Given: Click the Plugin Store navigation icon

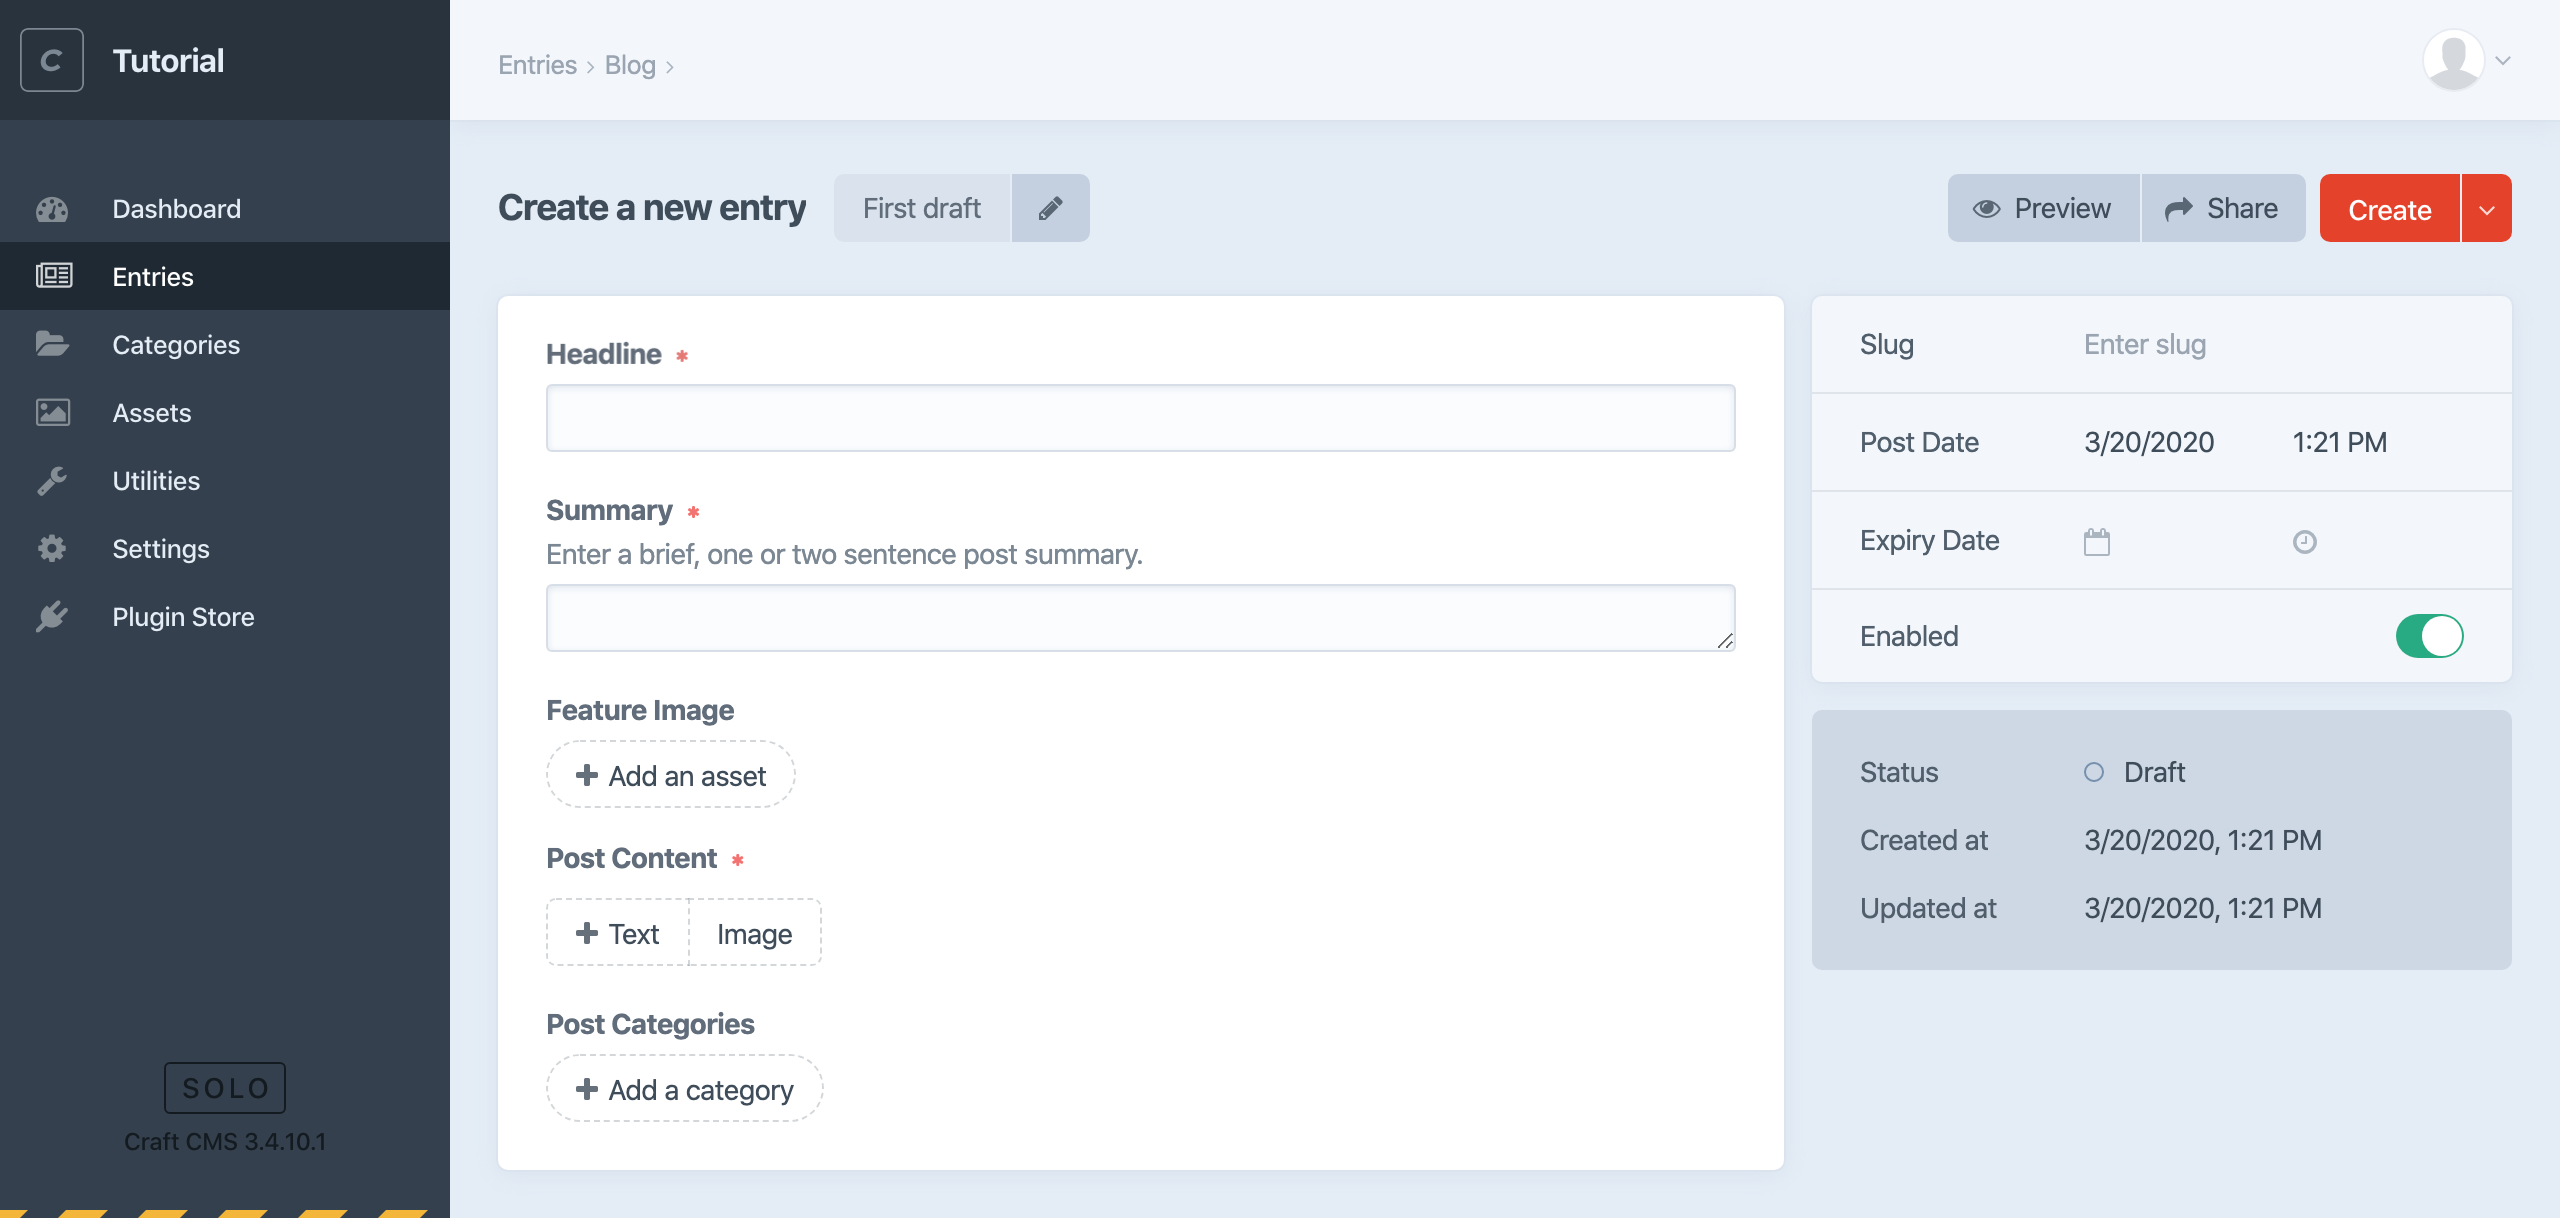Looking at the screenshot, I should (52, 616).
